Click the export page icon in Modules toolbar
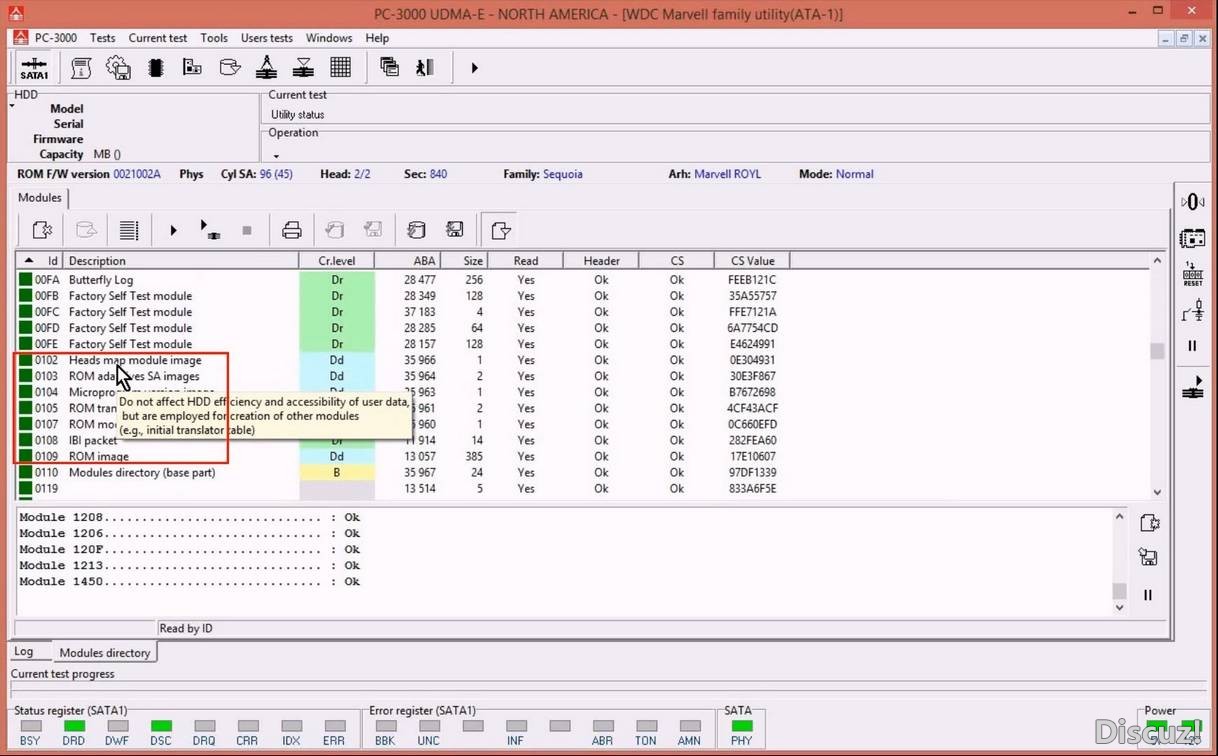This screenshot has height=756, width=1218. (500, 230)
